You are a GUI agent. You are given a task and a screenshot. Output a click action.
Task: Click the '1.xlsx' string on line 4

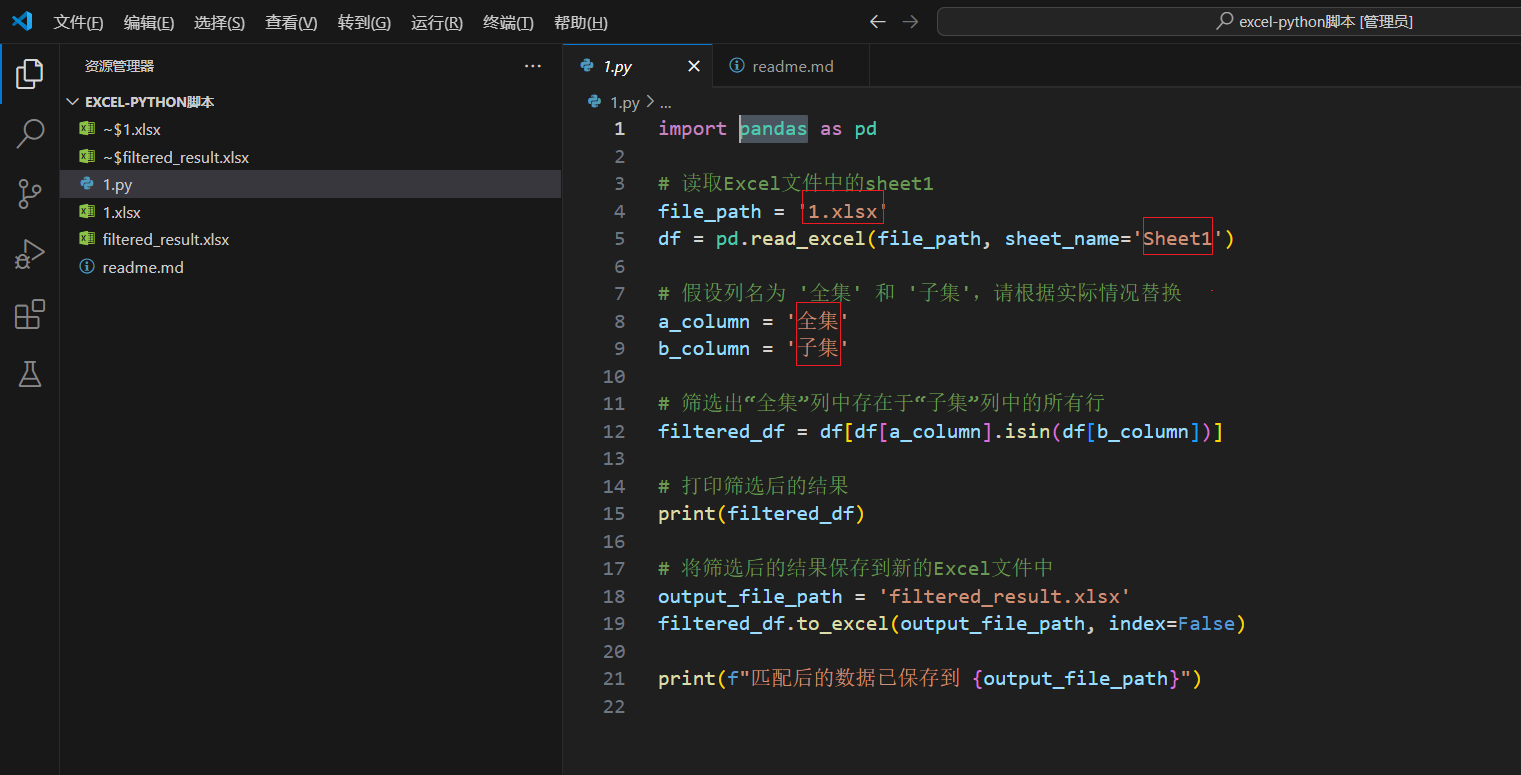(x=843, y=211)
